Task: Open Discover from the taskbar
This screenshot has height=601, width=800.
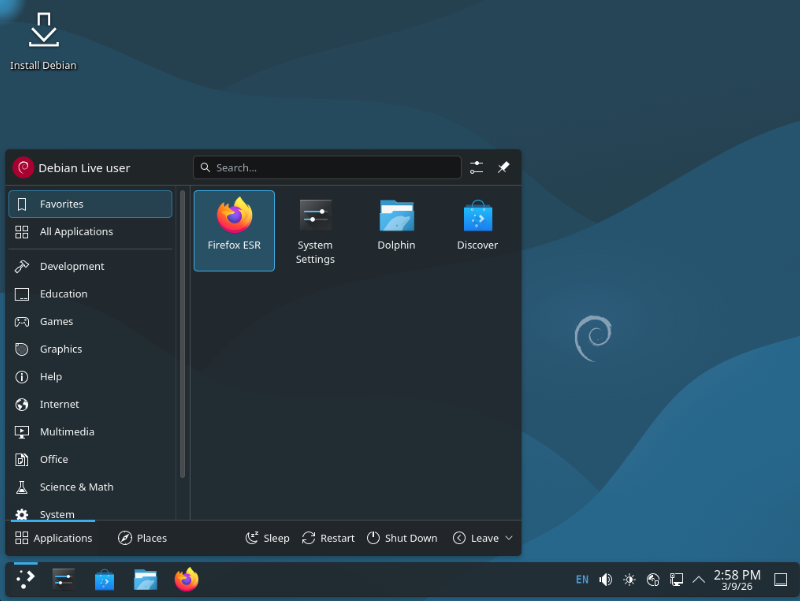Action: point(104,579)
